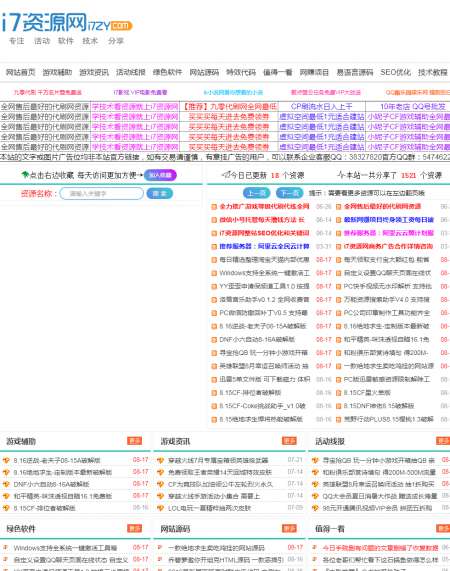Image resolution: width=450 pixels, height=571 pixels.
Task: Expand 游戏辅助 section via its orange 更多 button
Action: pos(134,441)
